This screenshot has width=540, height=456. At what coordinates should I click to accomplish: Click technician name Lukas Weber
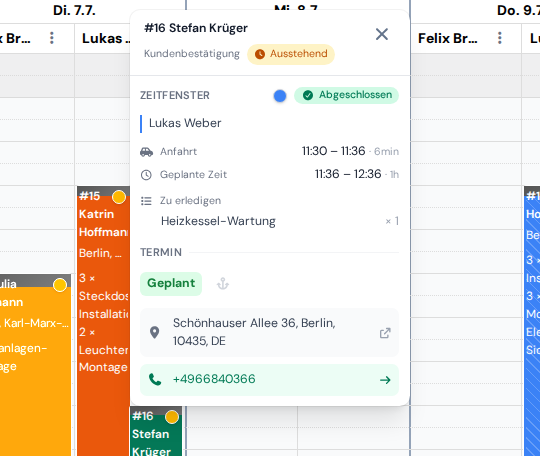point(185,123)
